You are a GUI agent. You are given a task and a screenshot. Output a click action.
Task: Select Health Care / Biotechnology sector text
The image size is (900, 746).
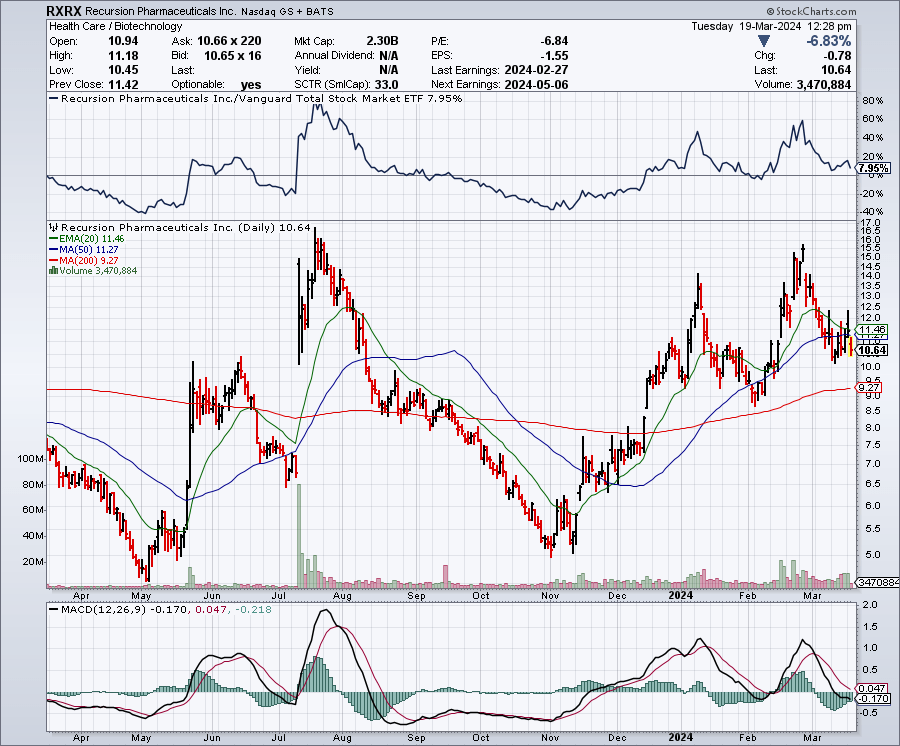click(x=115, y=26)
